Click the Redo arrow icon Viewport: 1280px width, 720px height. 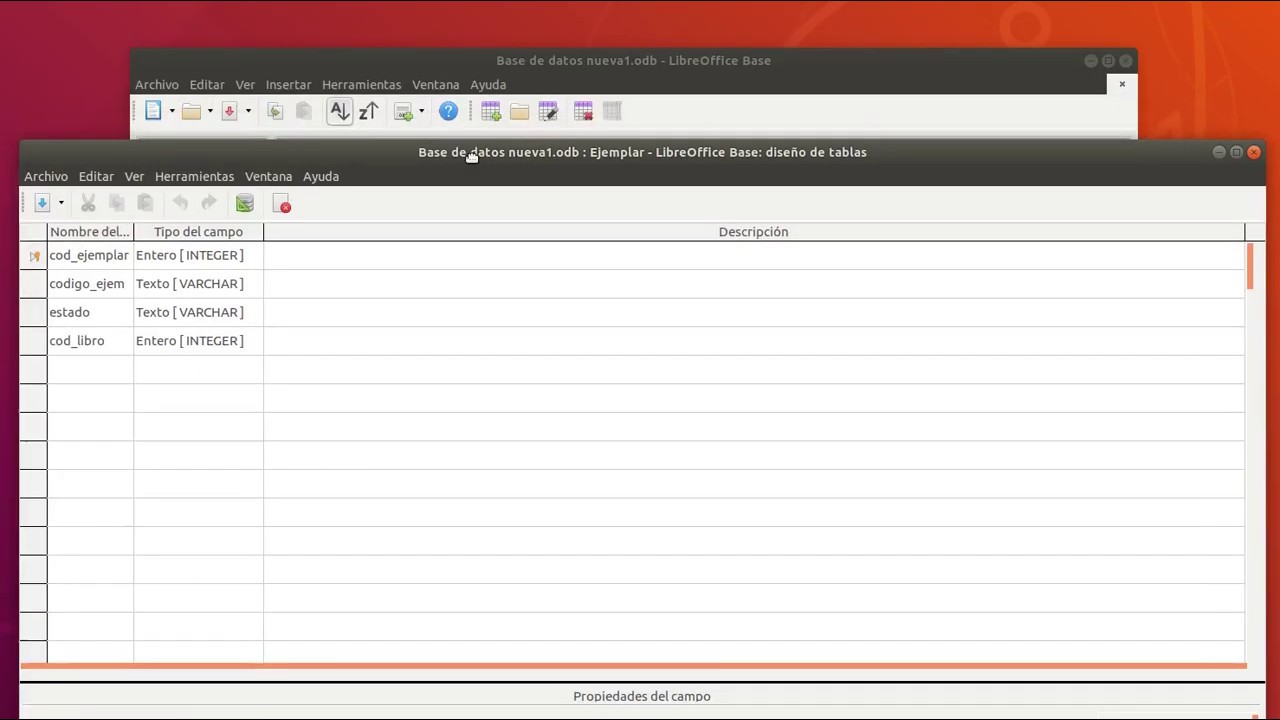209,204
